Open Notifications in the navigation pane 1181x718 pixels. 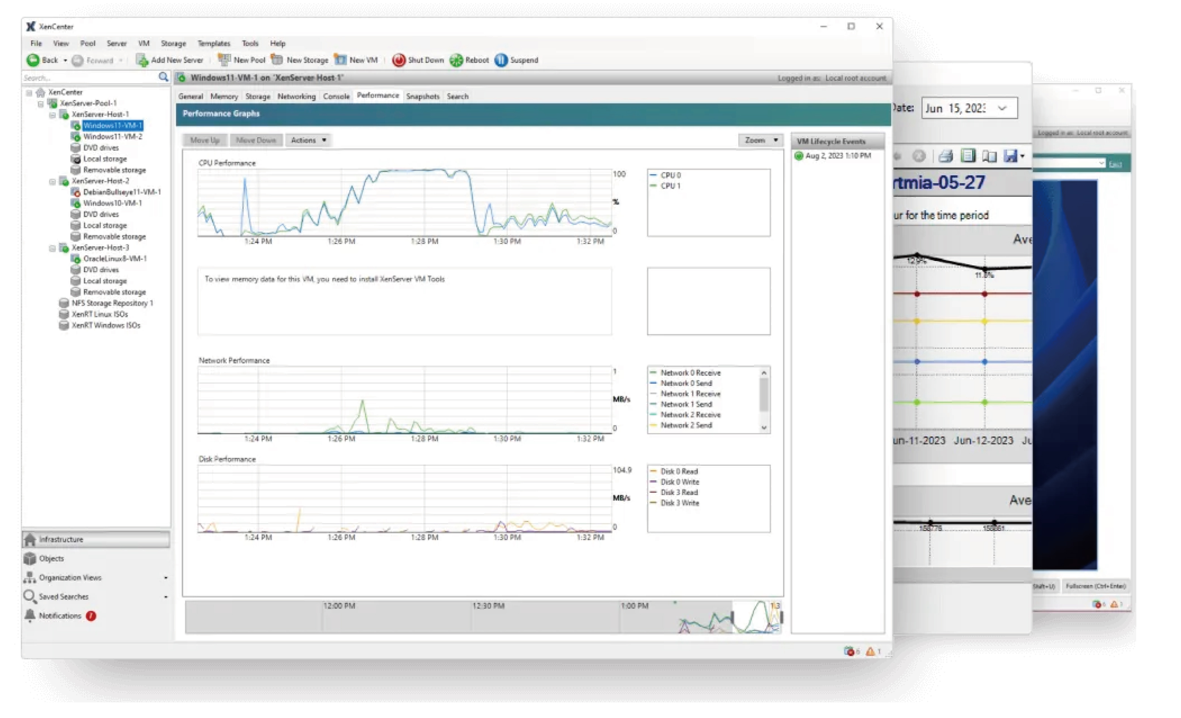(60, 616)
